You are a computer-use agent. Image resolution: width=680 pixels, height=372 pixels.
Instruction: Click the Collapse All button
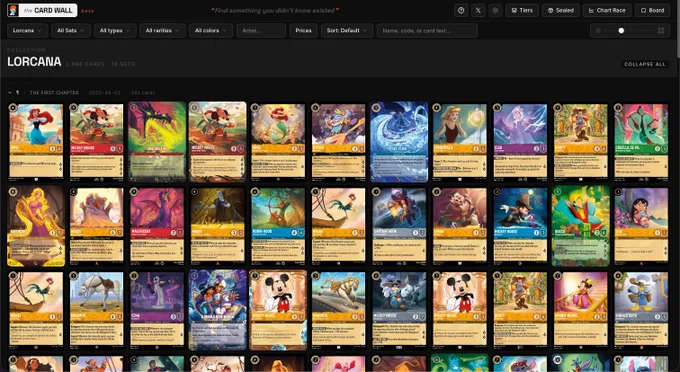point(645,64)
